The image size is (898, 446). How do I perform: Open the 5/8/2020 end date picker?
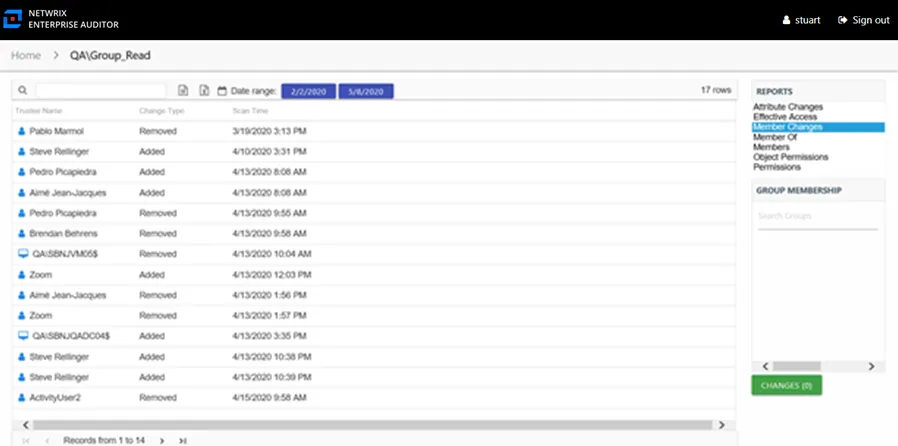coord(366,91)
